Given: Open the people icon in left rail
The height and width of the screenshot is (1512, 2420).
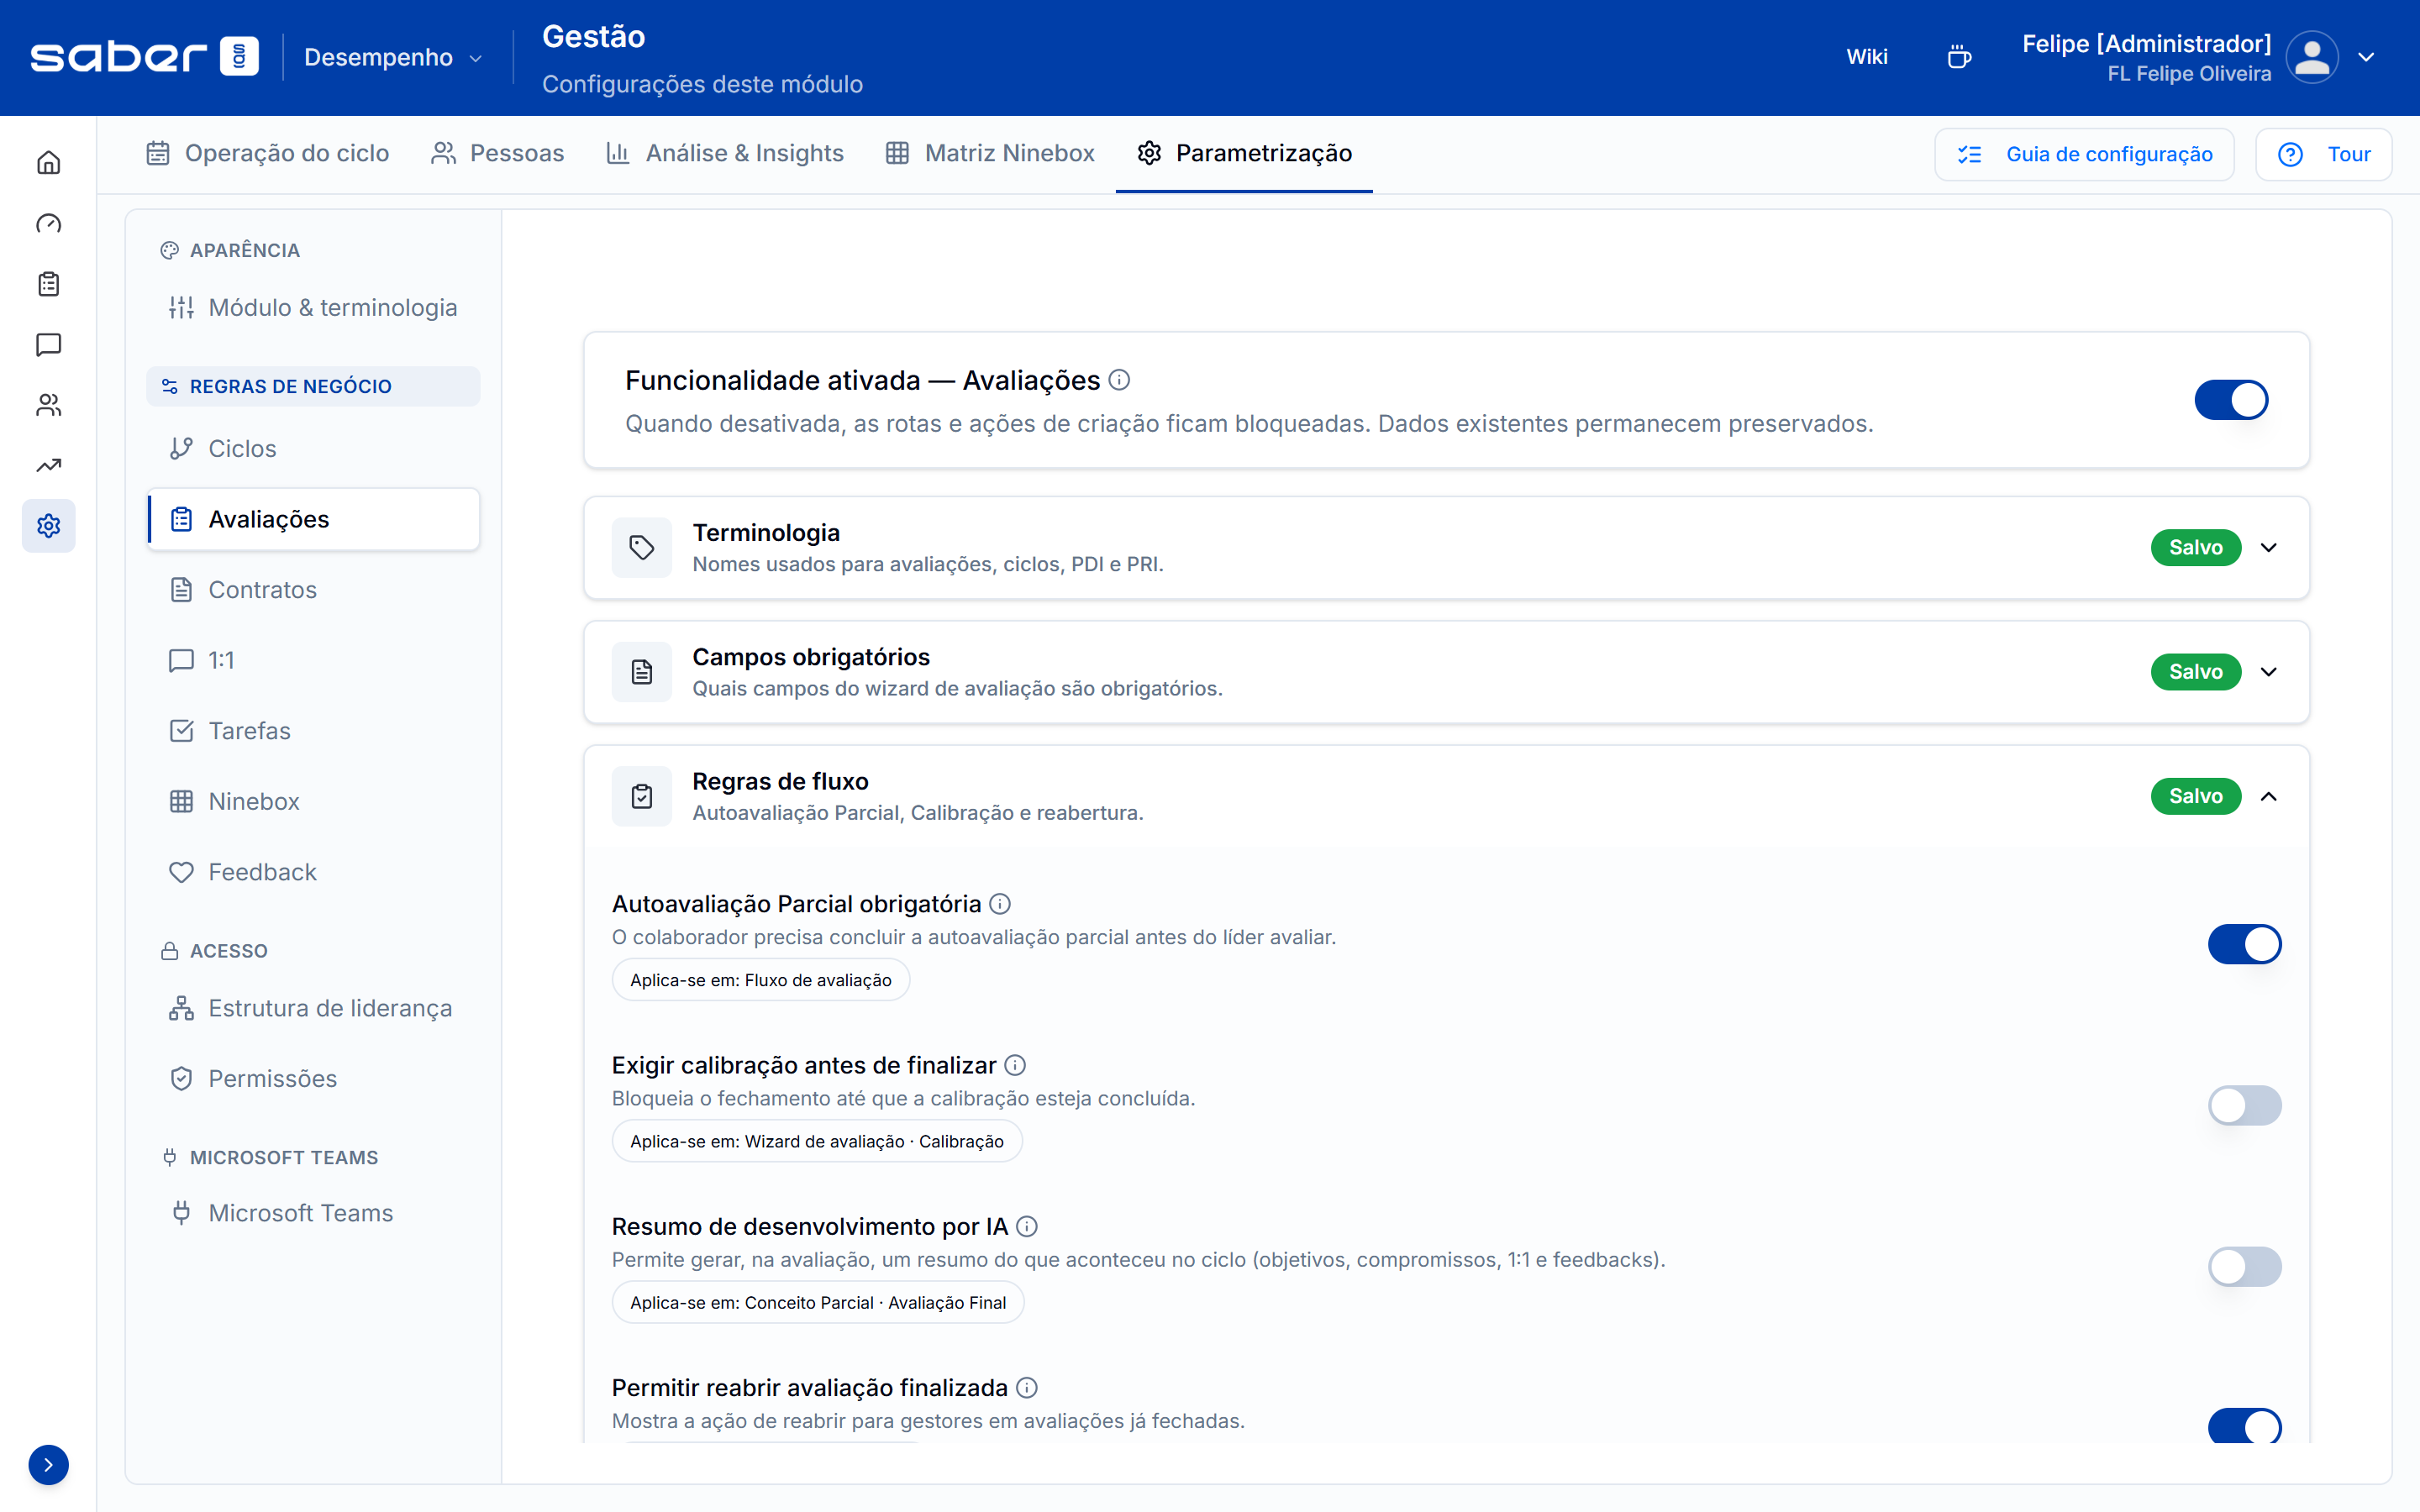Looking at the screenshot, I should (x=48, y=405).
